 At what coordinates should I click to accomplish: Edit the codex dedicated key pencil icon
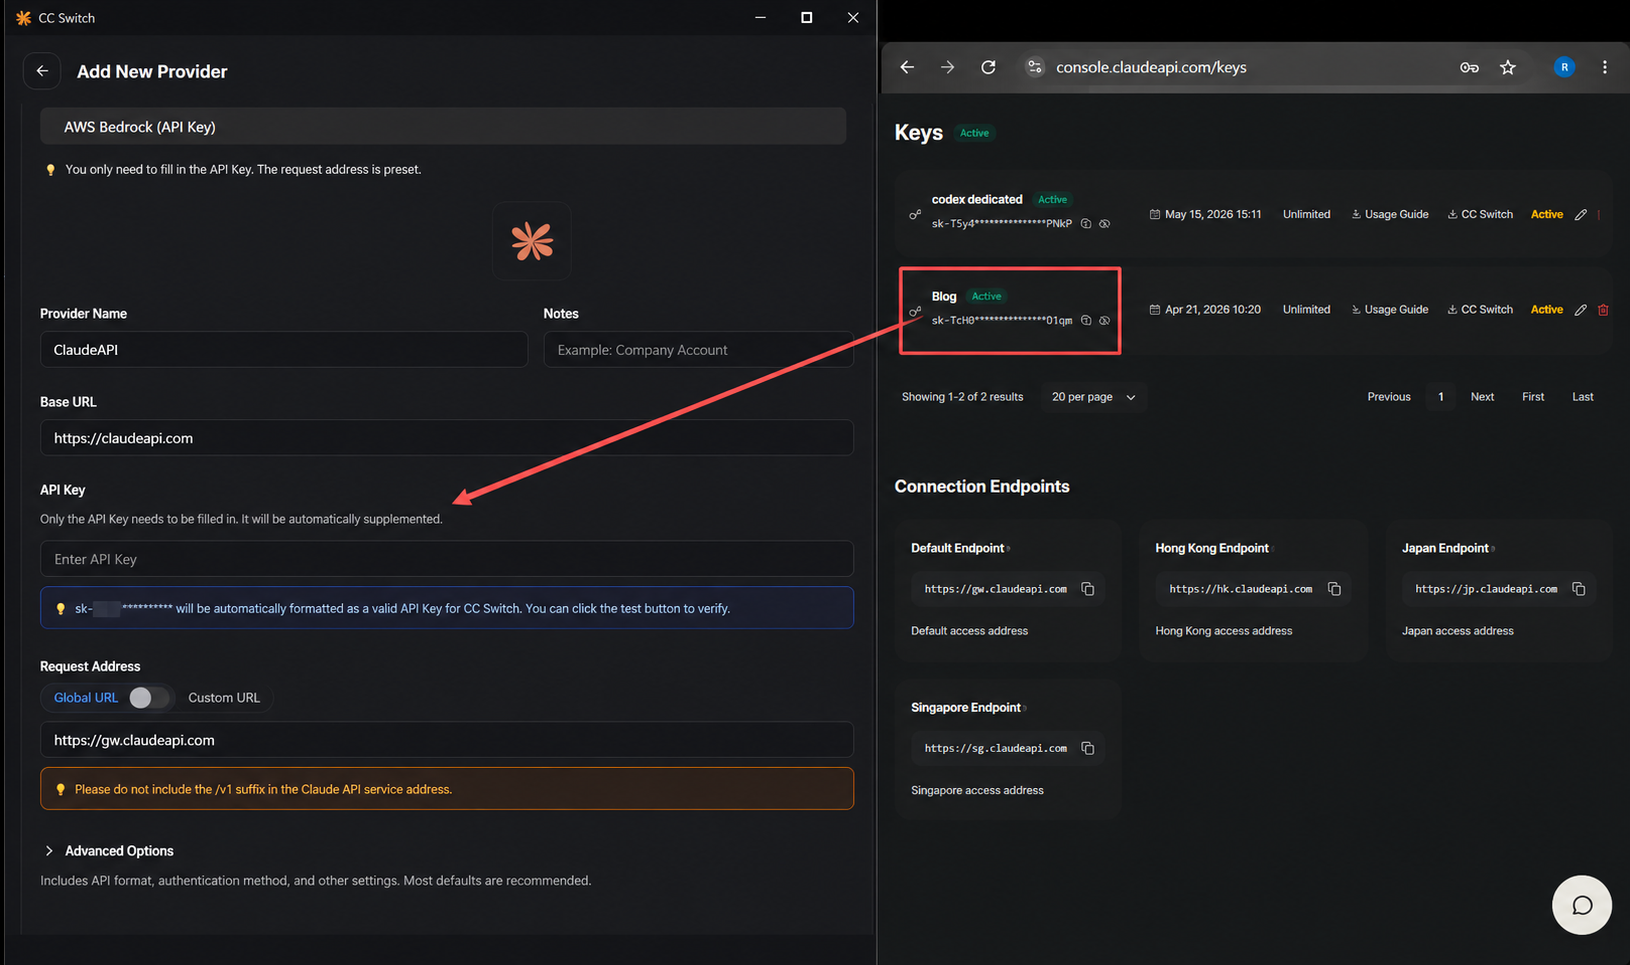pyautogui.click(x=1581, y=214)
